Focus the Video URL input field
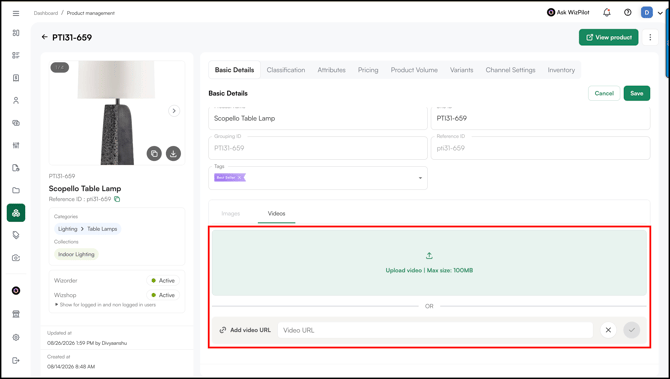The height and width of the screenshot is (379, 670). coord(435,330)
